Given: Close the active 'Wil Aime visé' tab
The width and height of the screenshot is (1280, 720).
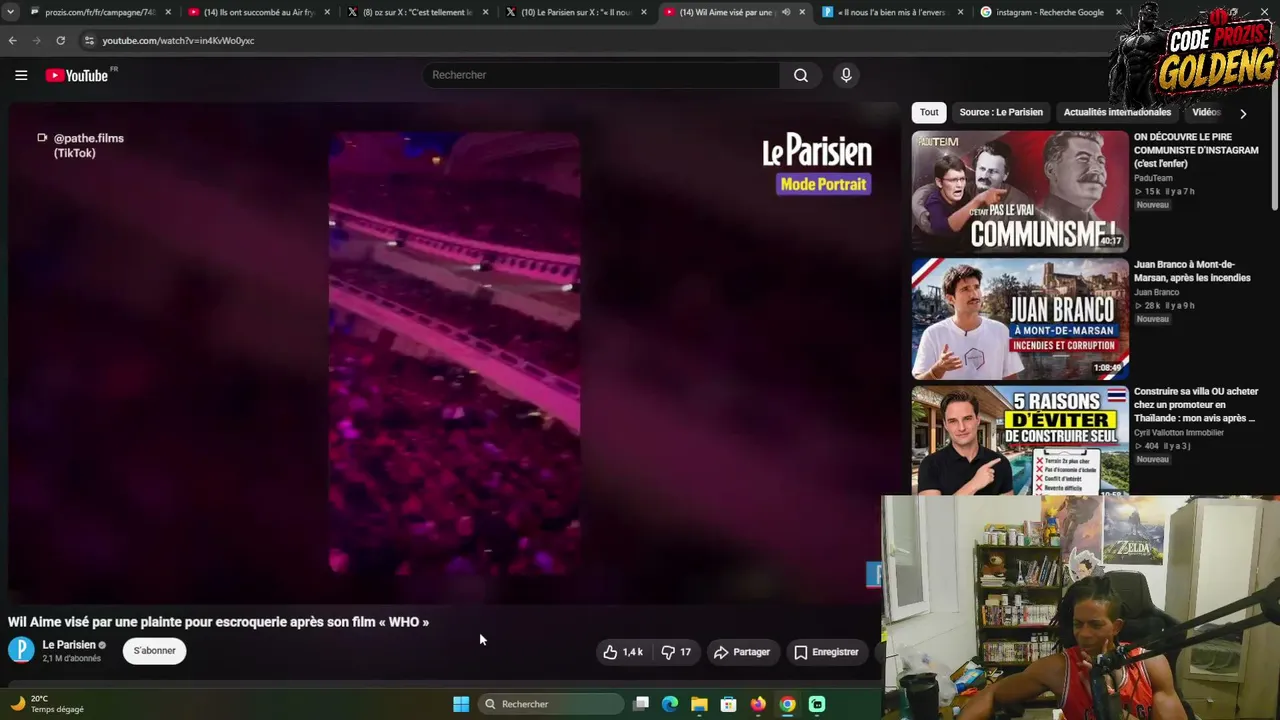Looking at the screenshot, I should pos(802,12).
